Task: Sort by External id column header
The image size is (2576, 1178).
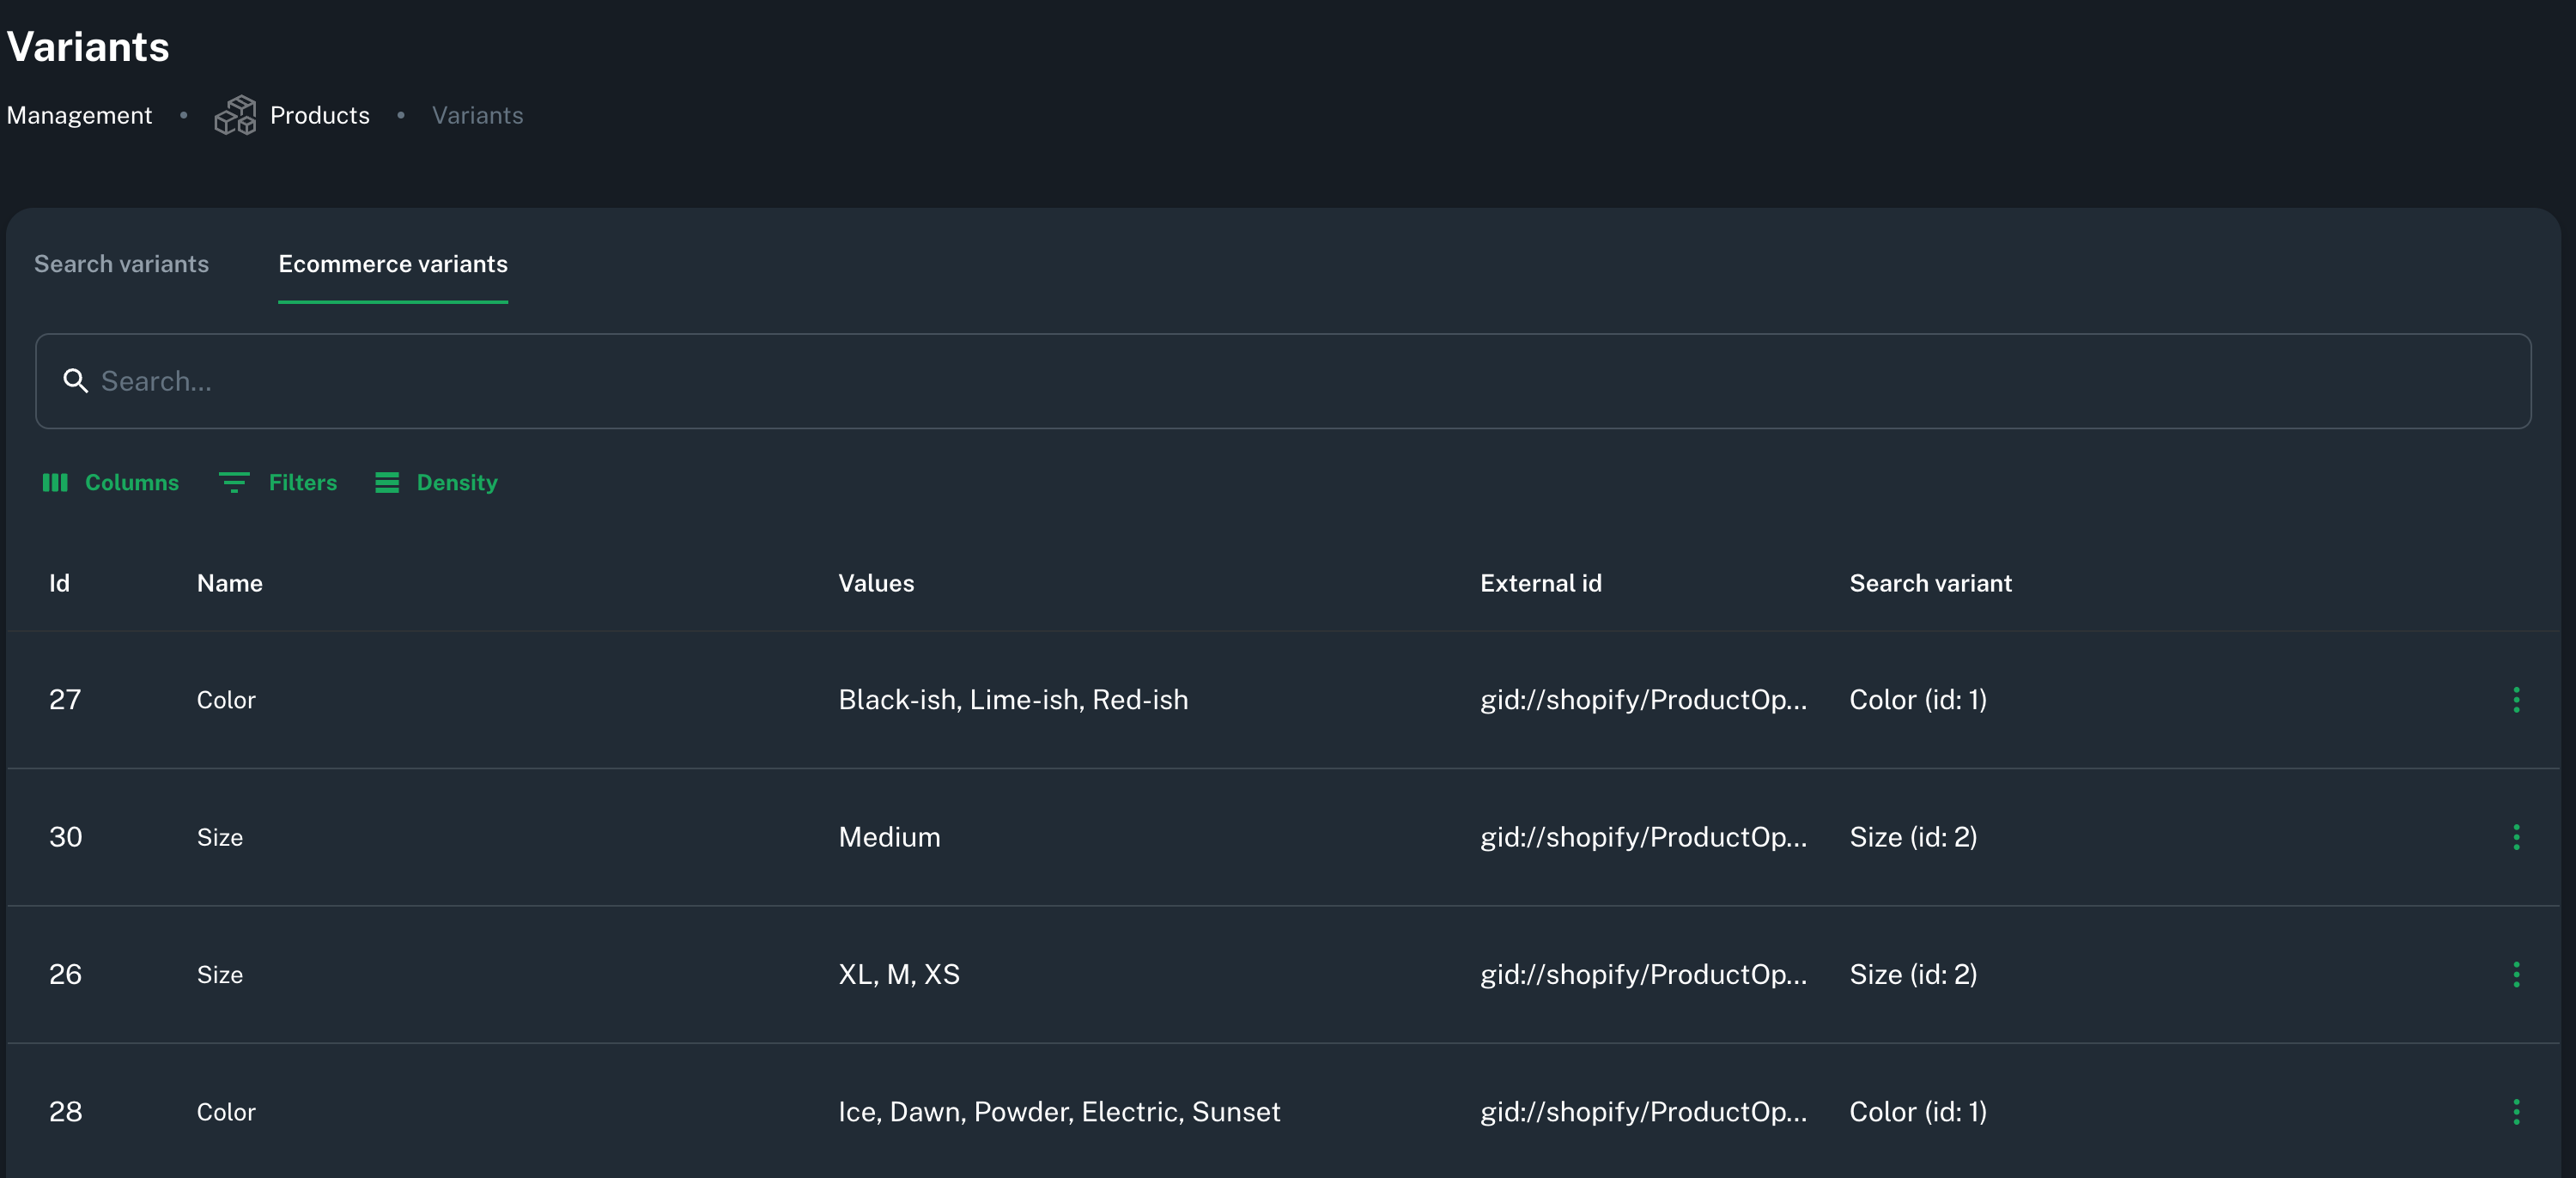Action: (x=1541, y=583)
